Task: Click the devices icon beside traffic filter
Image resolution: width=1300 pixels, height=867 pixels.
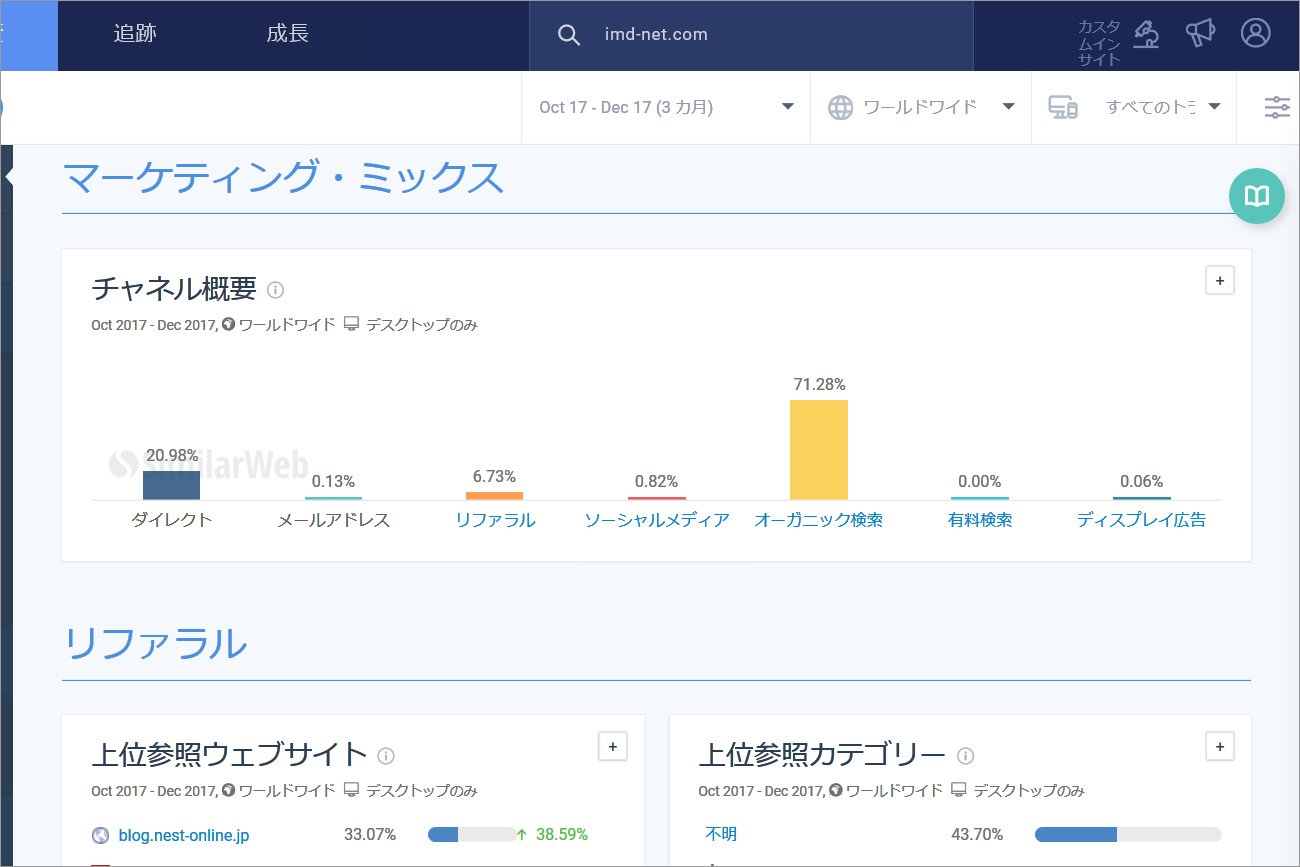Action: [1063, 107]
